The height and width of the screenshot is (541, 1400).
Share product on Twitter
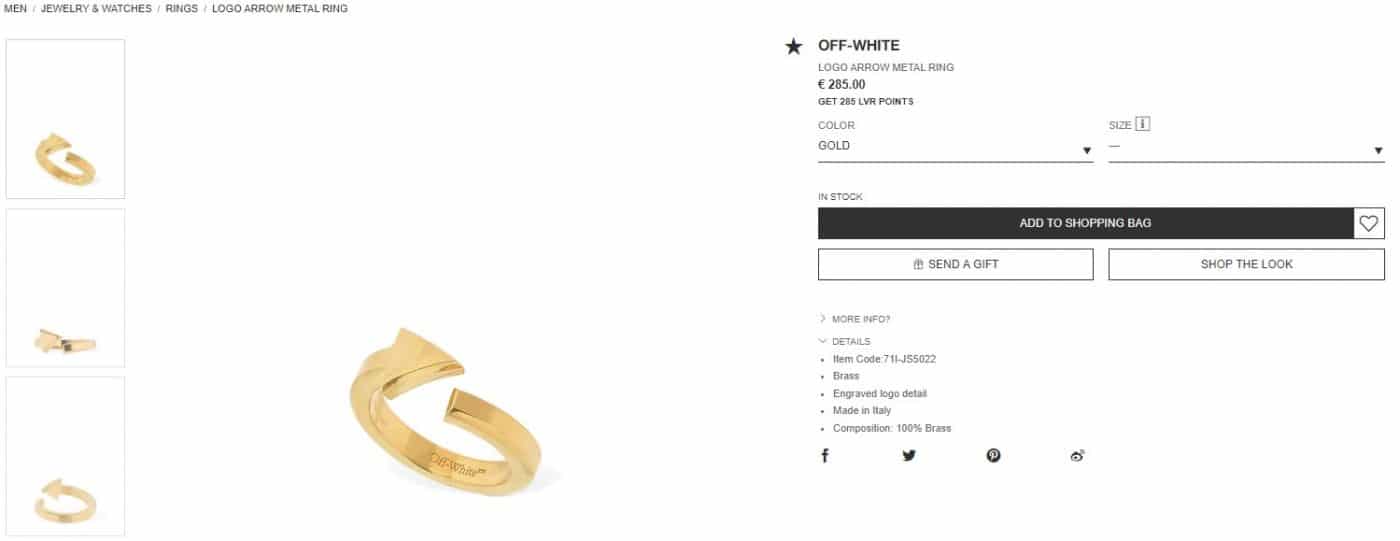coord(909,456)
